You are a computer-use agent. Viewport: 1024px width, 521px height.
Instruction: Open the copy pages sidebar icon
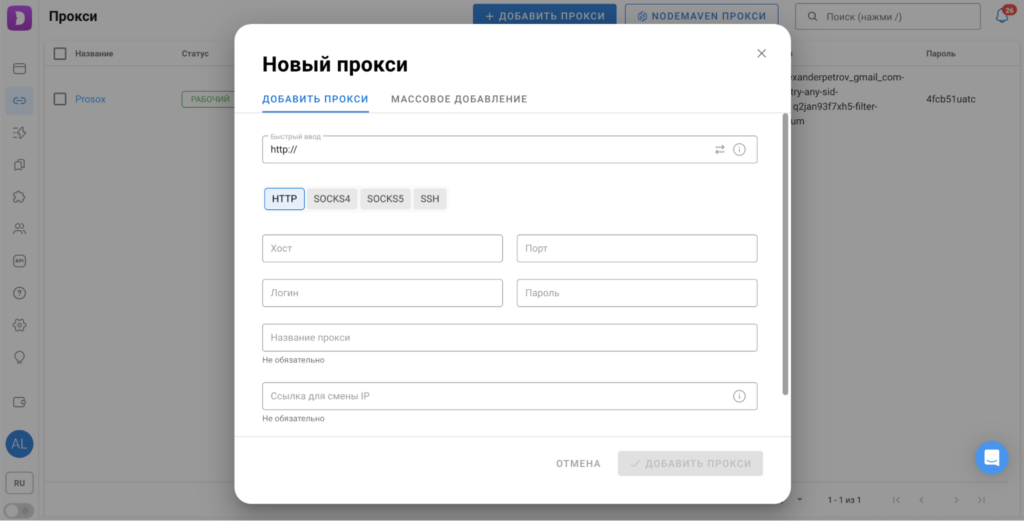[20, 165]
